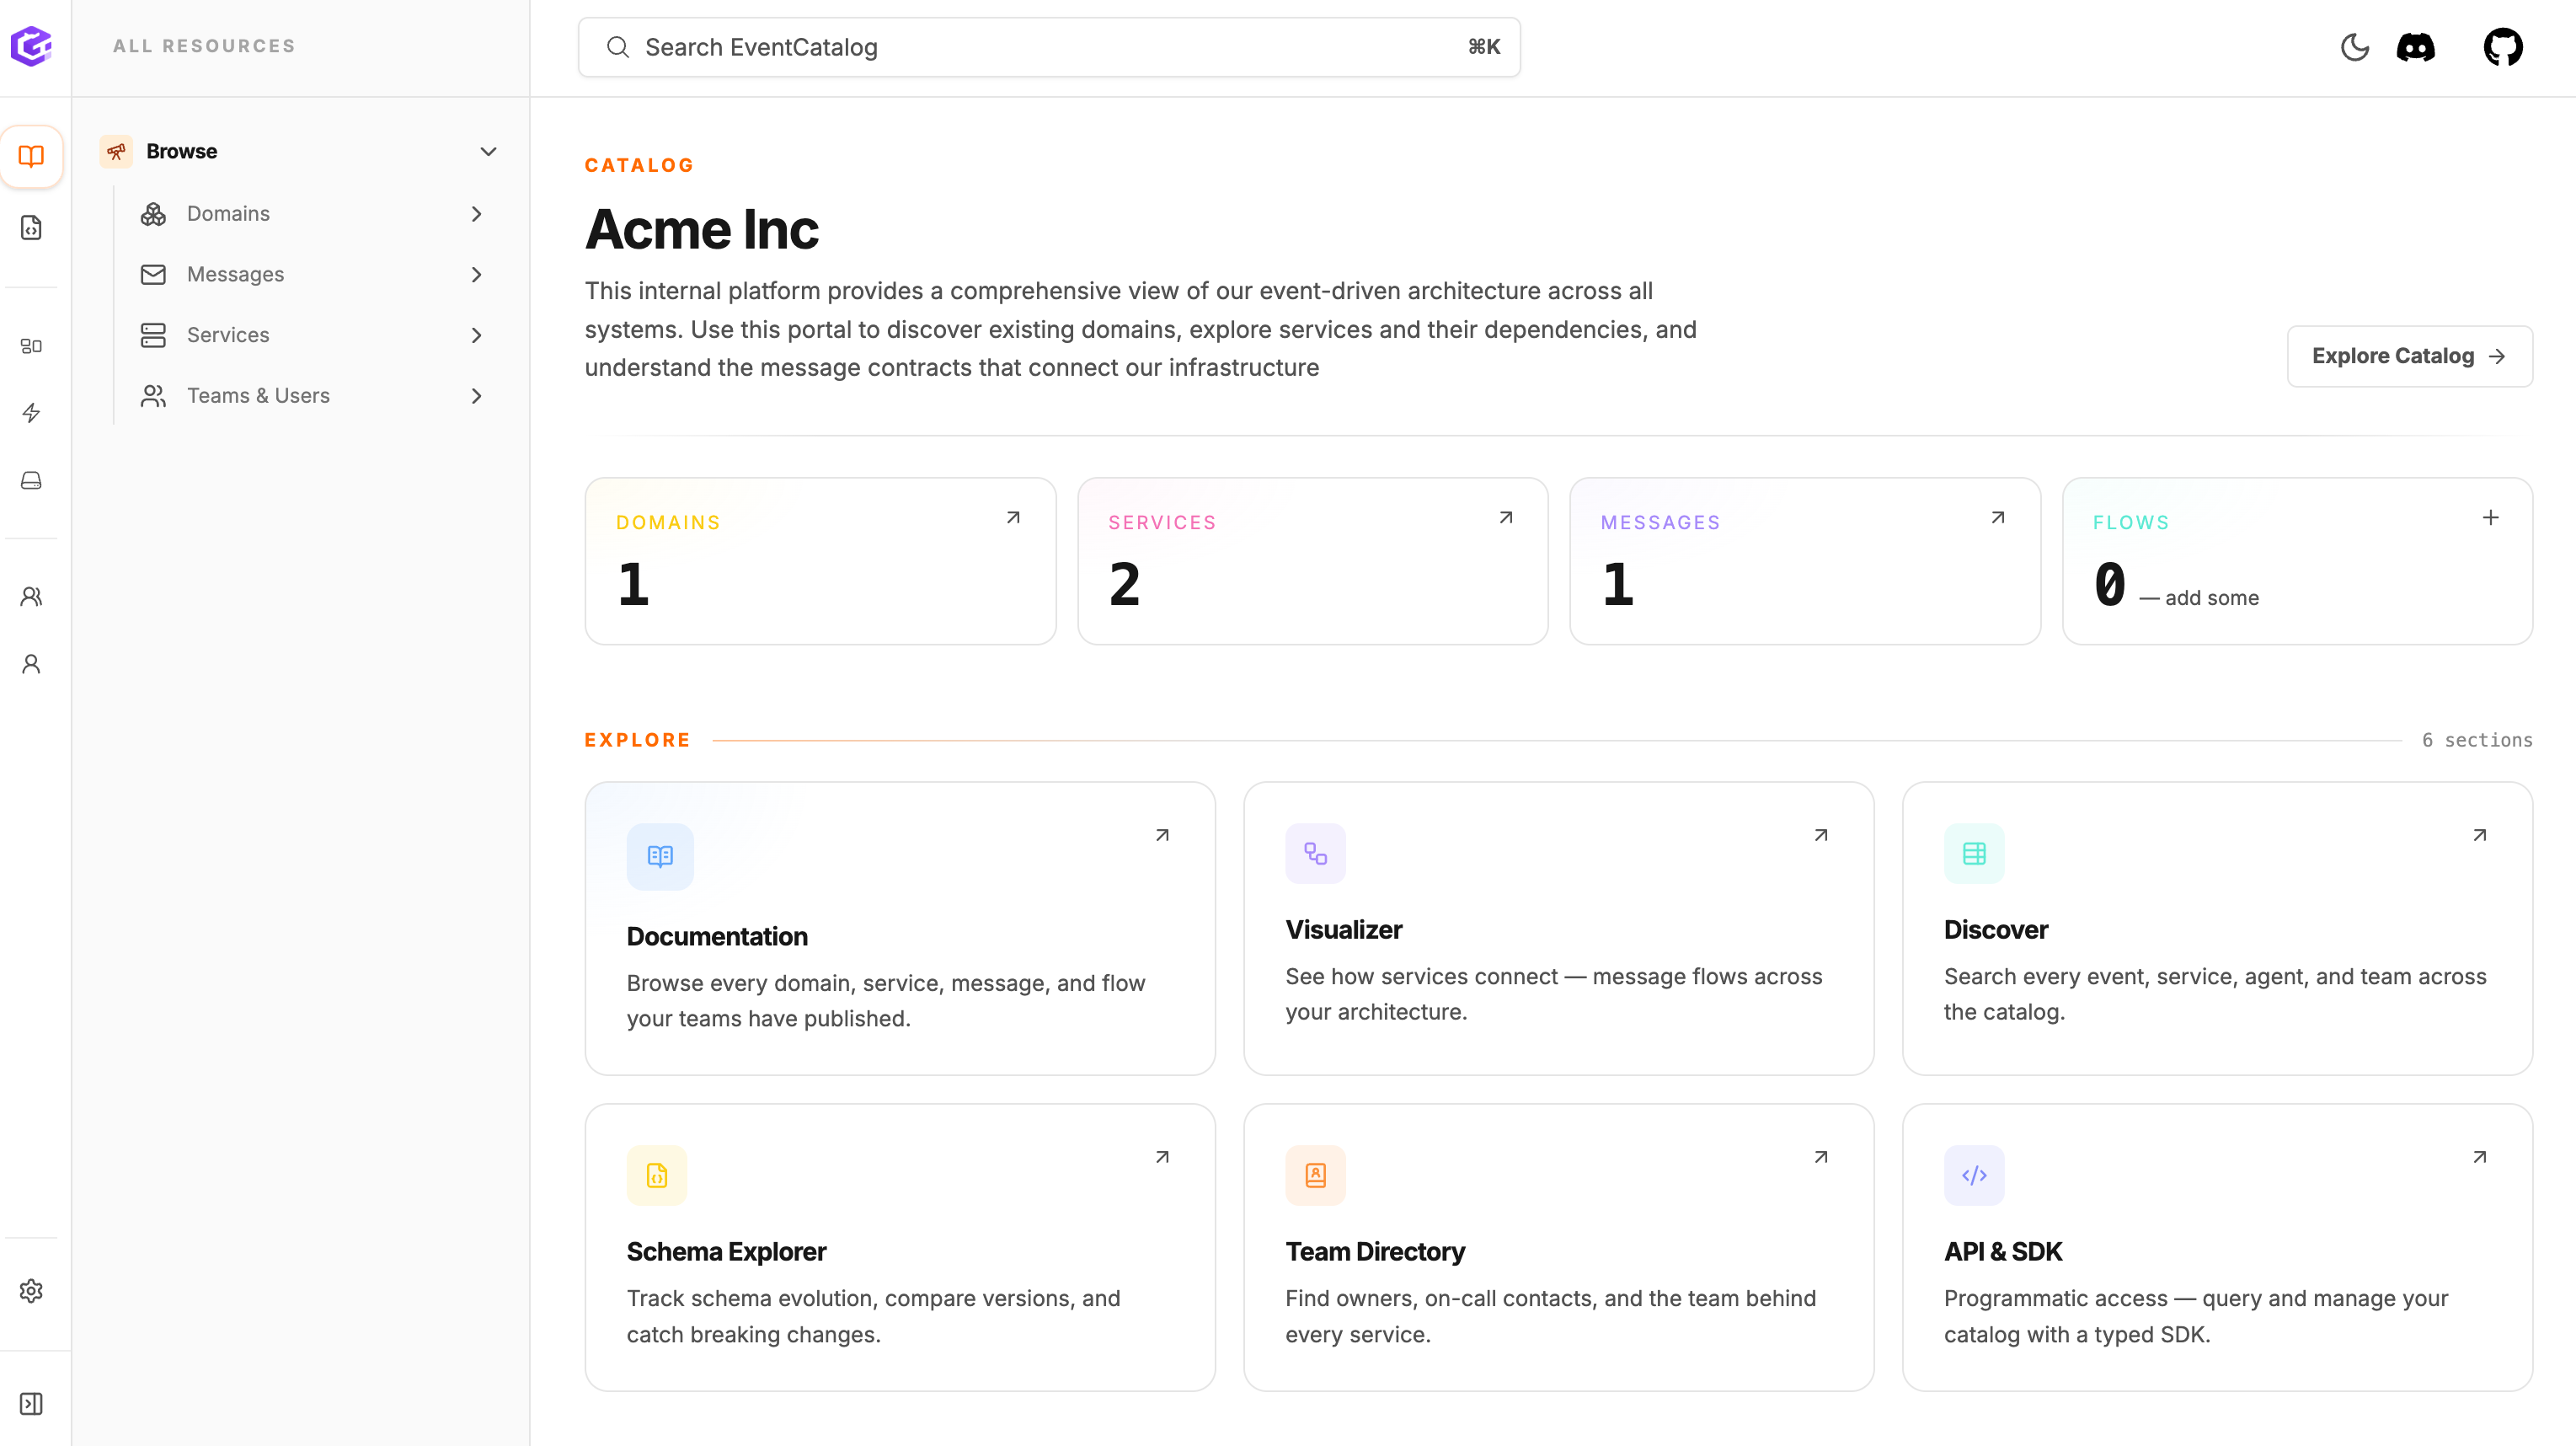
Task: Click the connected-boxes icon in the left rail
Action: tap(31, 346)
